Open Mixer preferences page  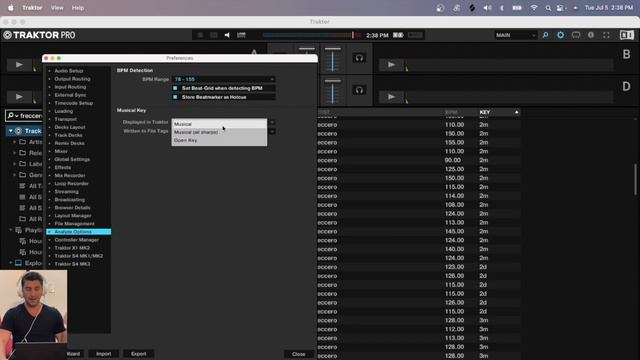coord(61,151)
